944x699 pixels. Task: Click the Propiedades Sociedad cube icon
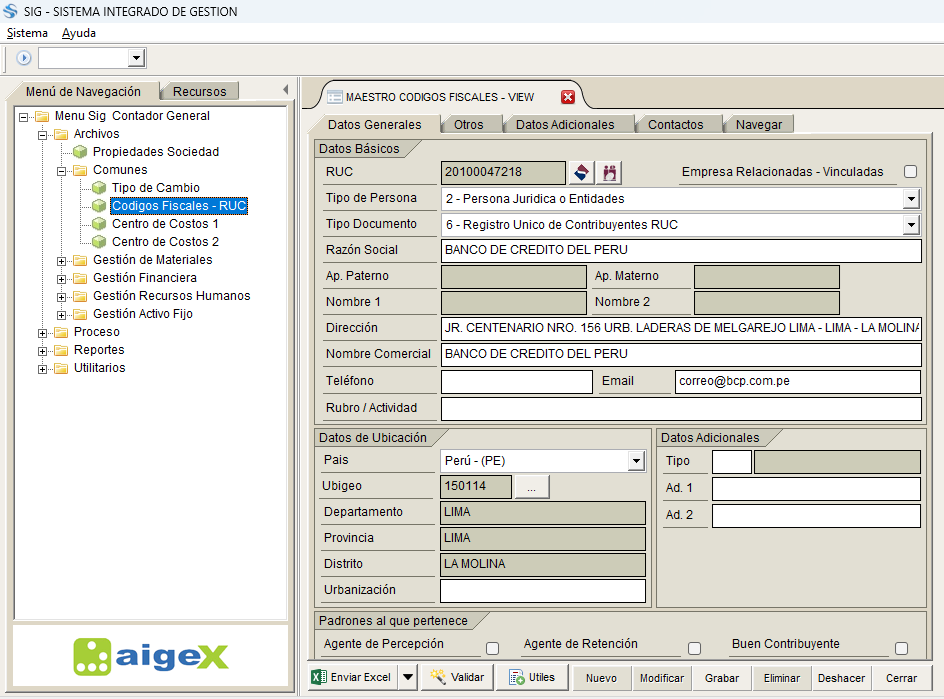(x=80, y=152)
